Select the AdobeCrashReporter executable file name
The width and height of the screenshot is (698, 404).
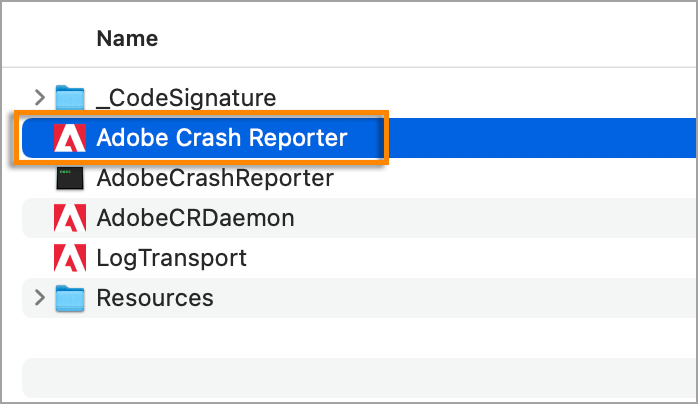click(x=214, y=178)
